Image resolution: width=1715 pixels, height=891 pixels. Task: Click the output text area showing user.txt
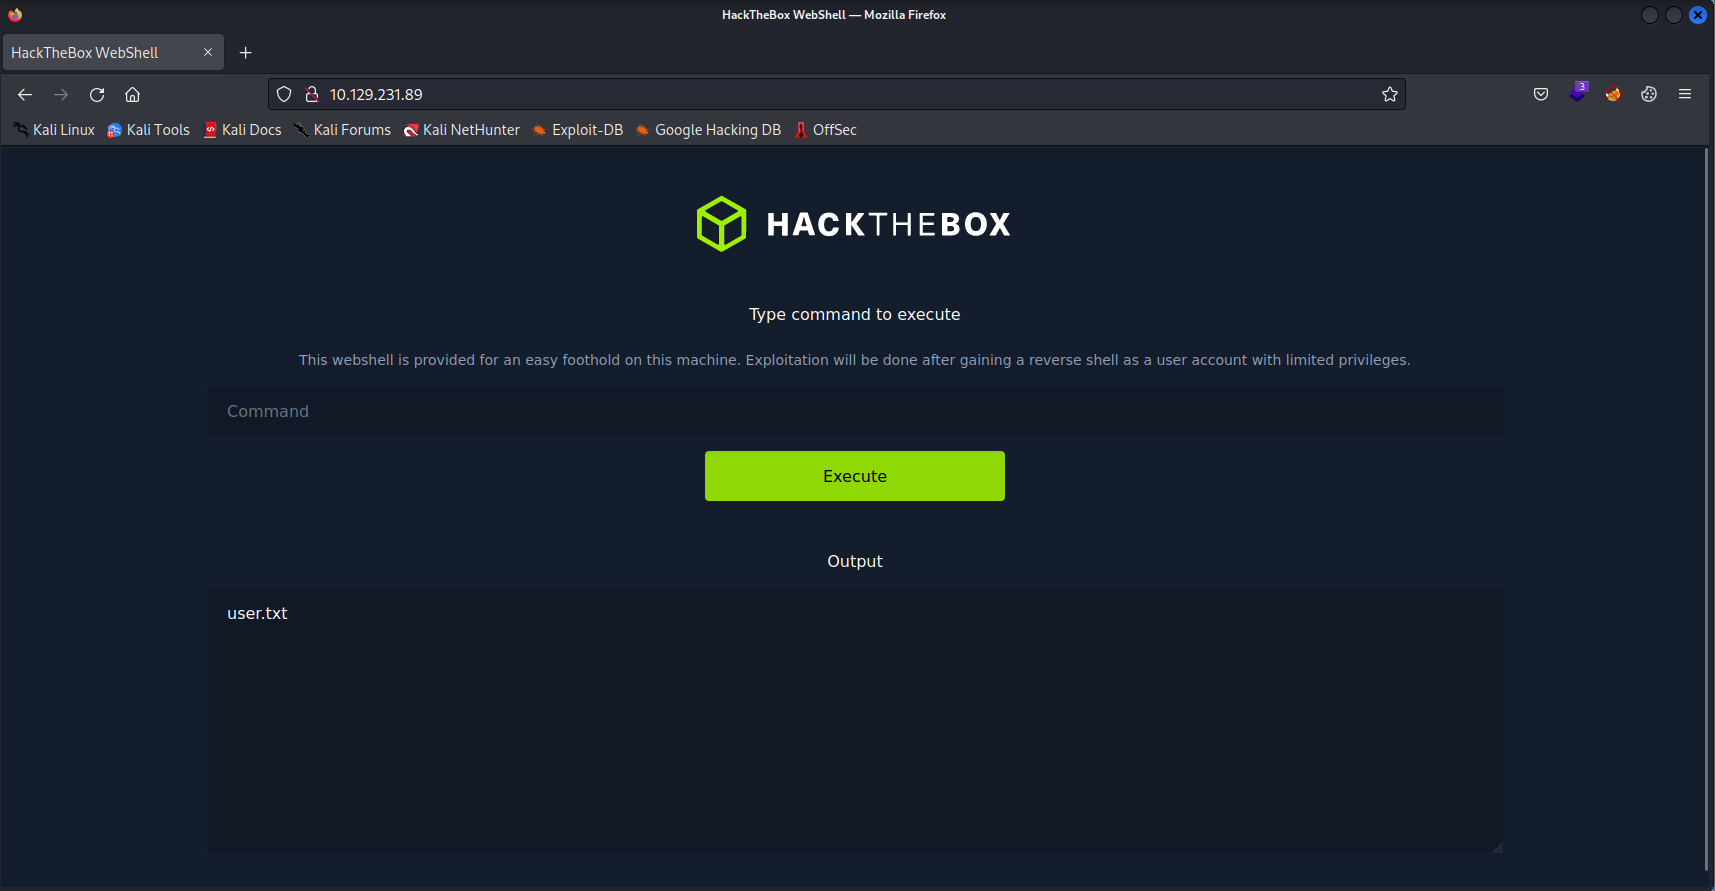[x=855, y=721]
